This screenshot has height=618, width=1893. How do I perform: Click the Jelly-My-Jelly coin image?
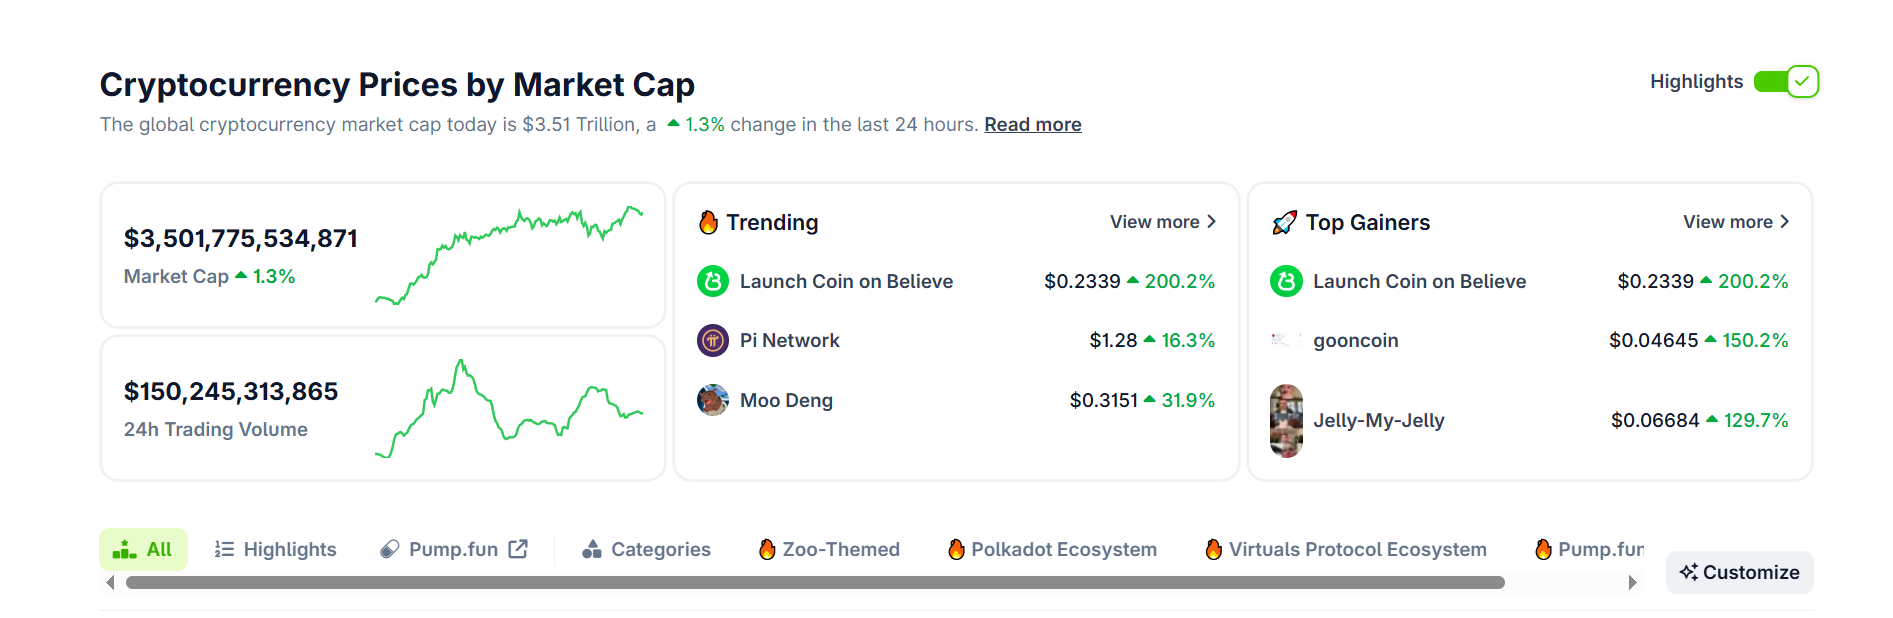pyautogui.click(x=1286, y=421)
